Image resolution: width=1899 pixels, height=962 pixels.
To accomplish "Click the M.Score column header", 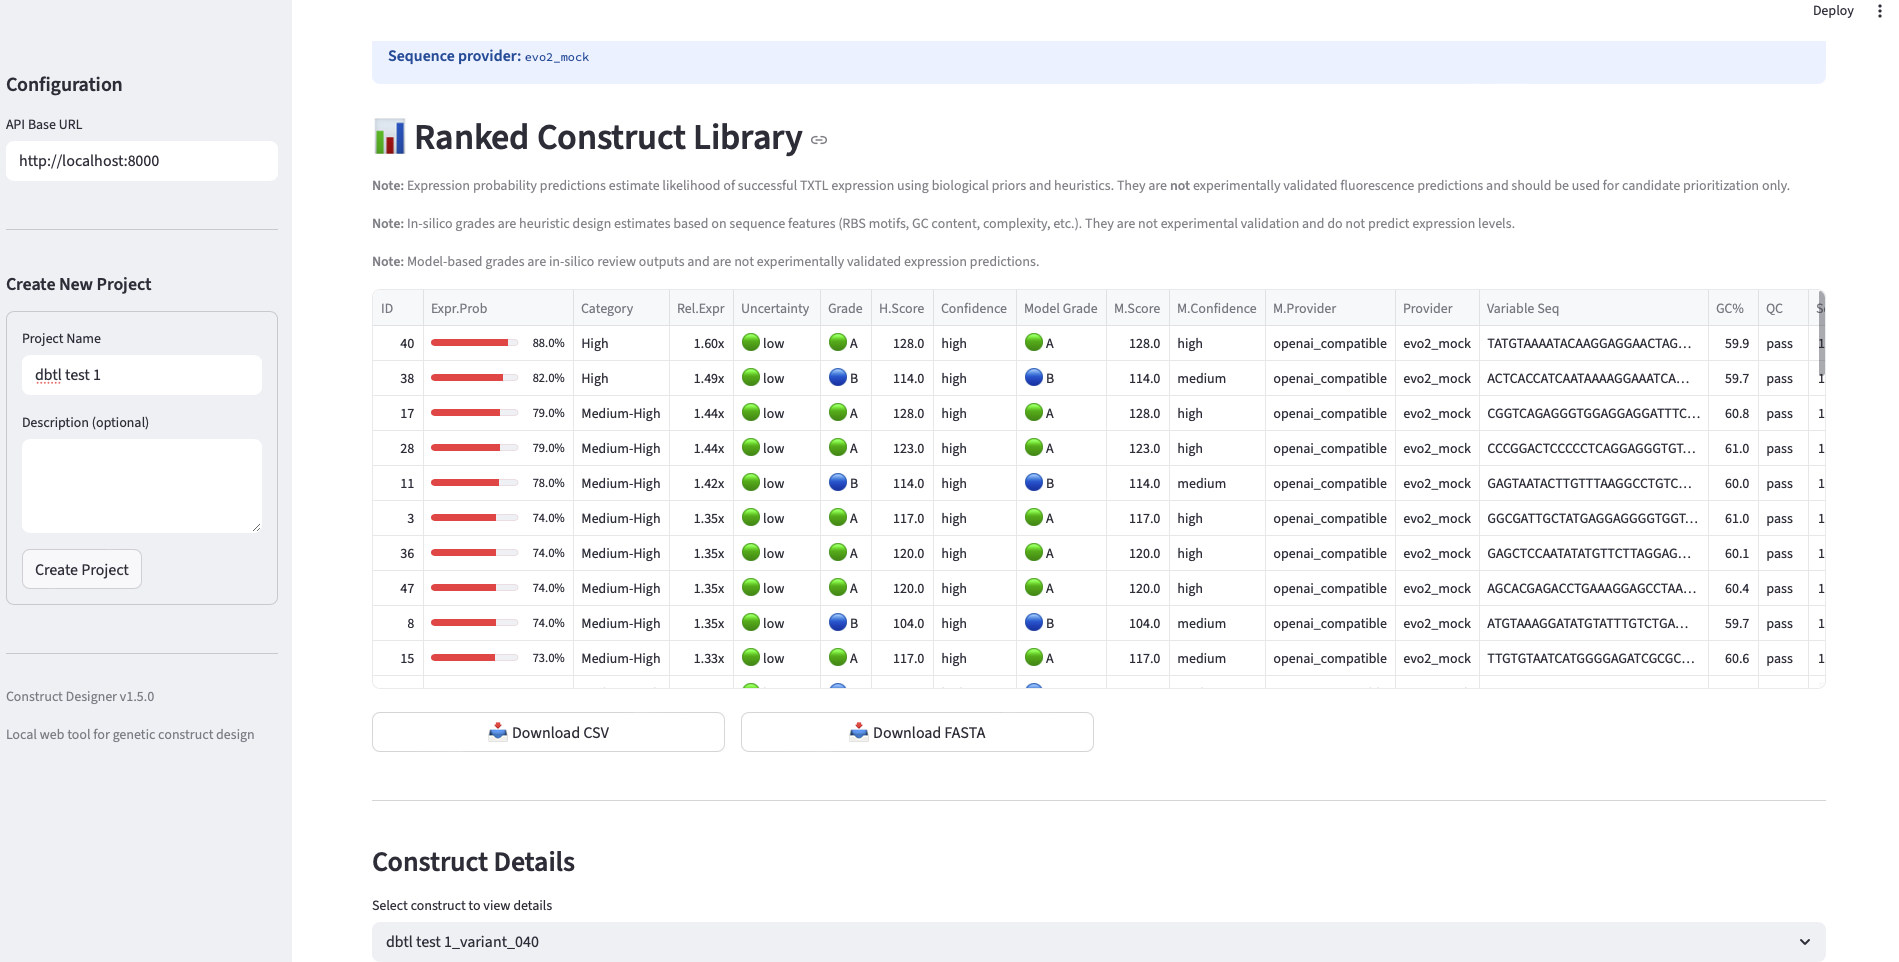I will pos(1138,308).
